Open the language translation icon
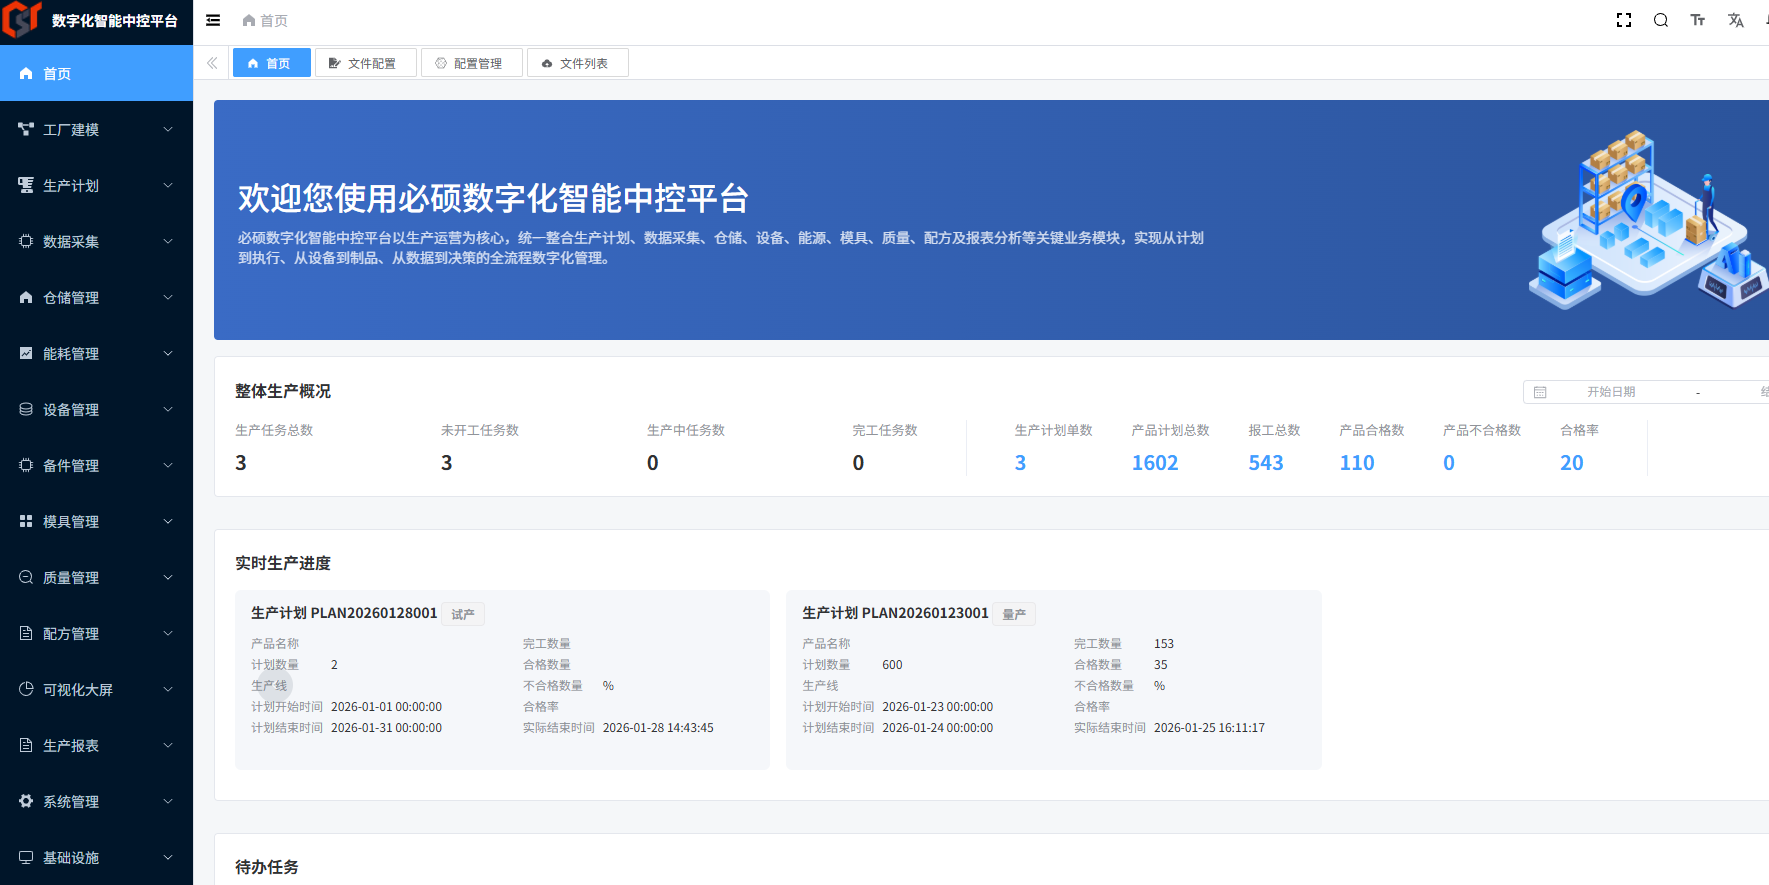 pos(1735,20)
